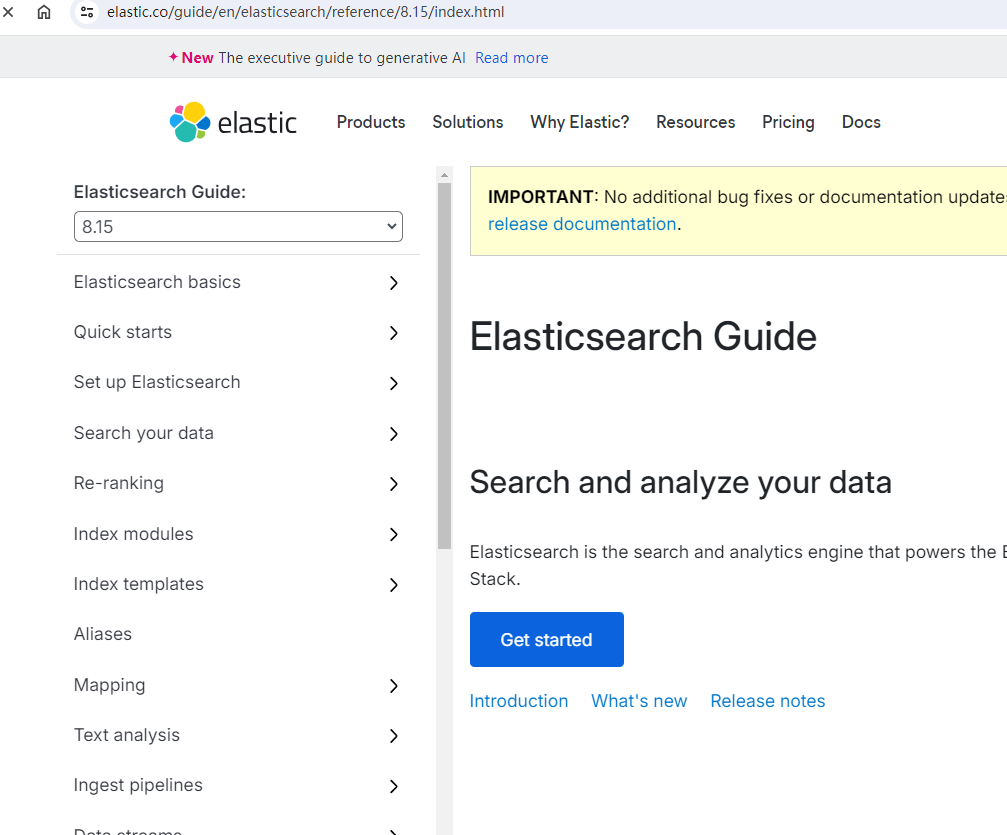Open site information icon in address bar
Viewport: 1007px width, 835px height.
[x=87, y=12]
